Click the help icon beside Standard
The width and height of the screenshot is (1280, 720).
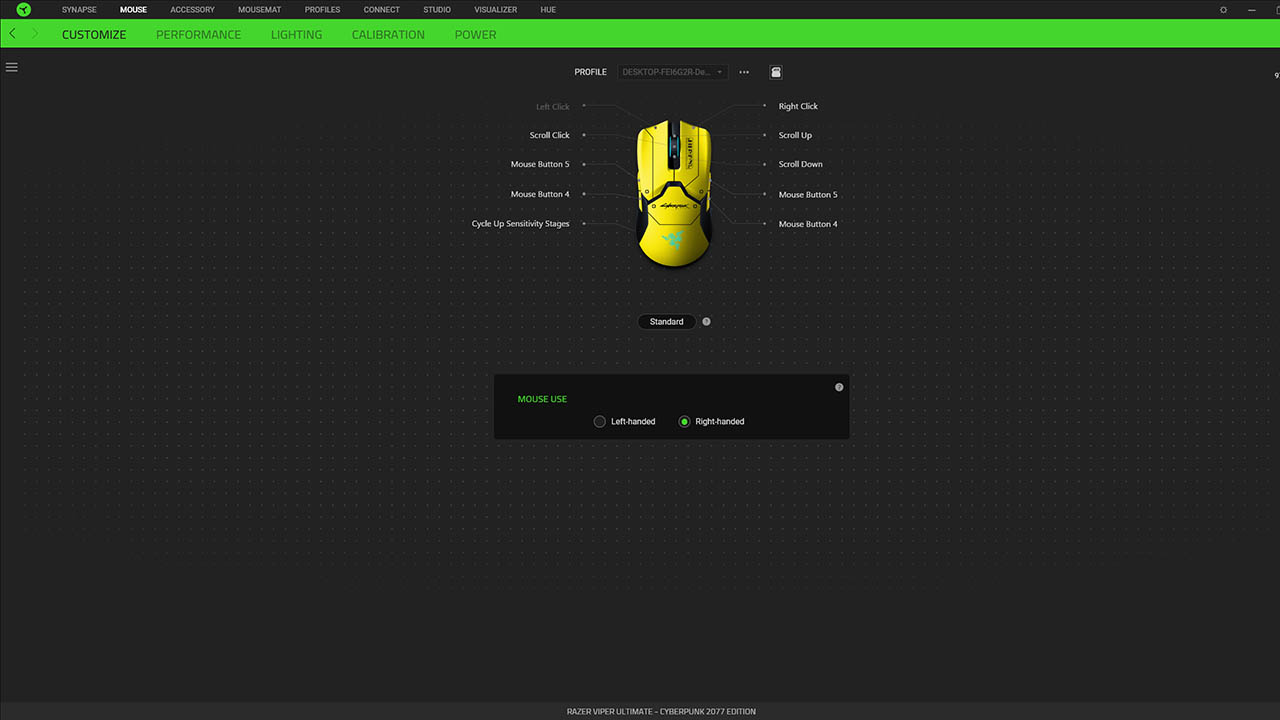pyautogui.click(x=706, y=322)
